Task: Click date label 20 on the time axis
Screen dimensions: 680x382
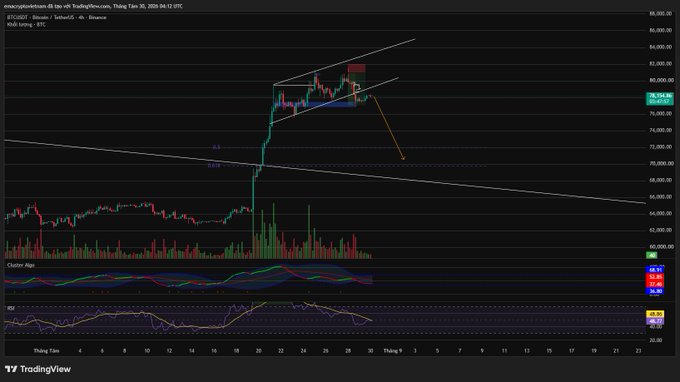Action: click(258, 351)
